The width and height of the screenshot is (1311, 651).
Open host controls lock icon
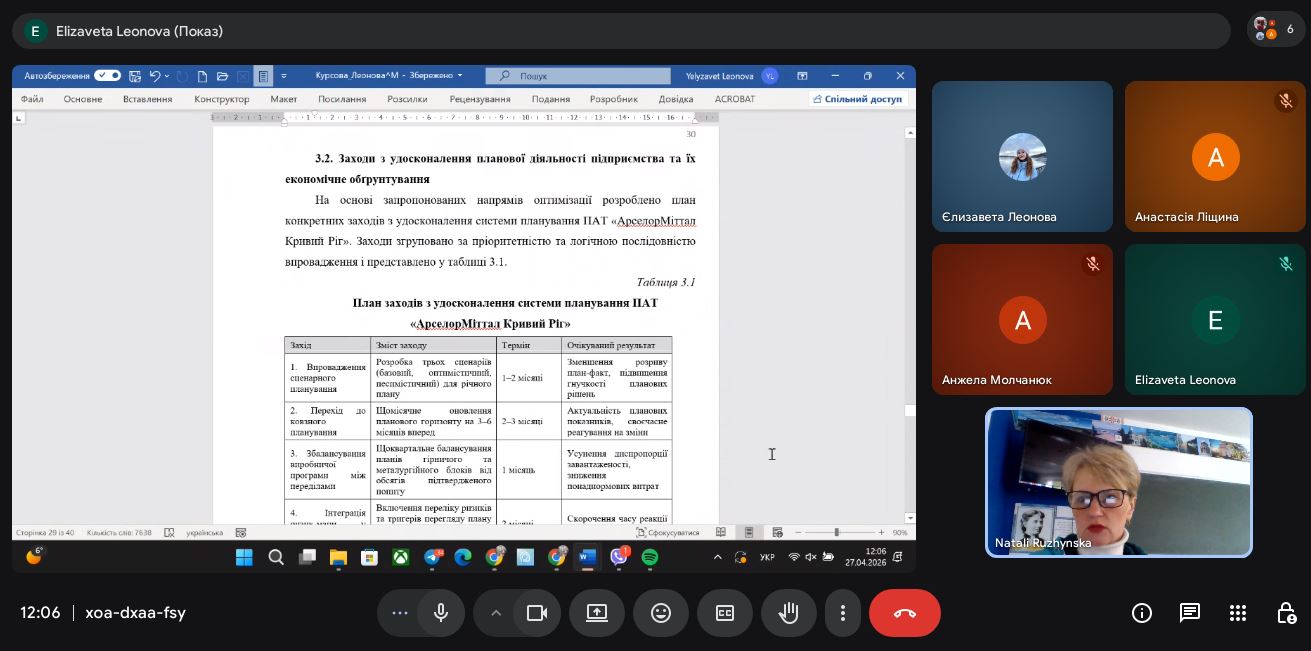tap(1286, 613)
